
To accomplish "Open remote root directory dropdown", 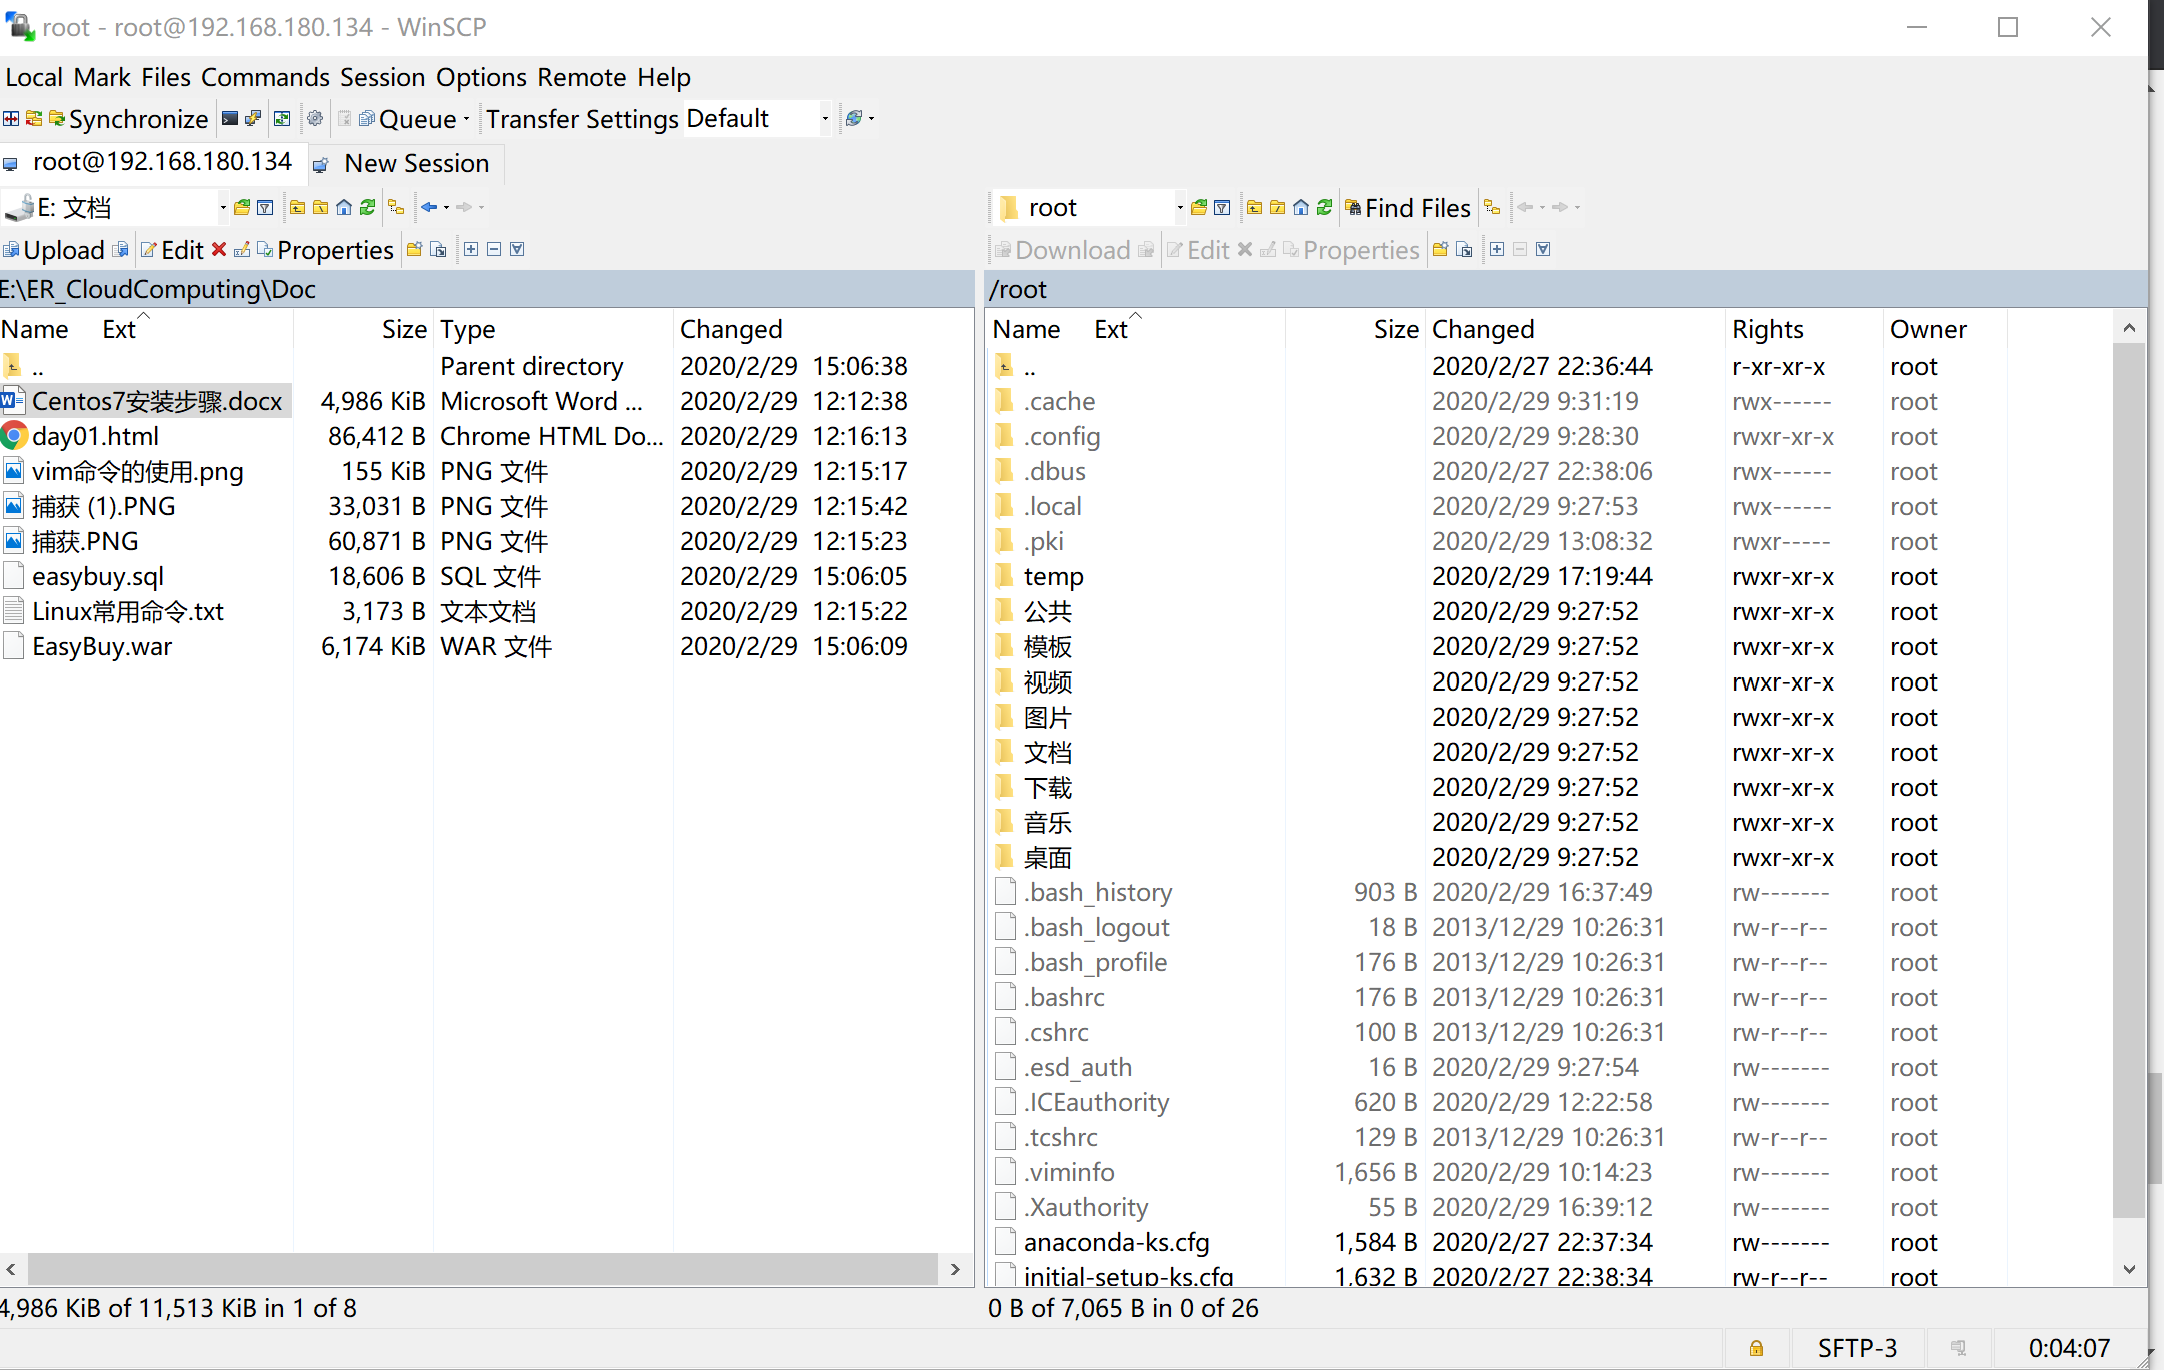I will [x=1180, y=207].
